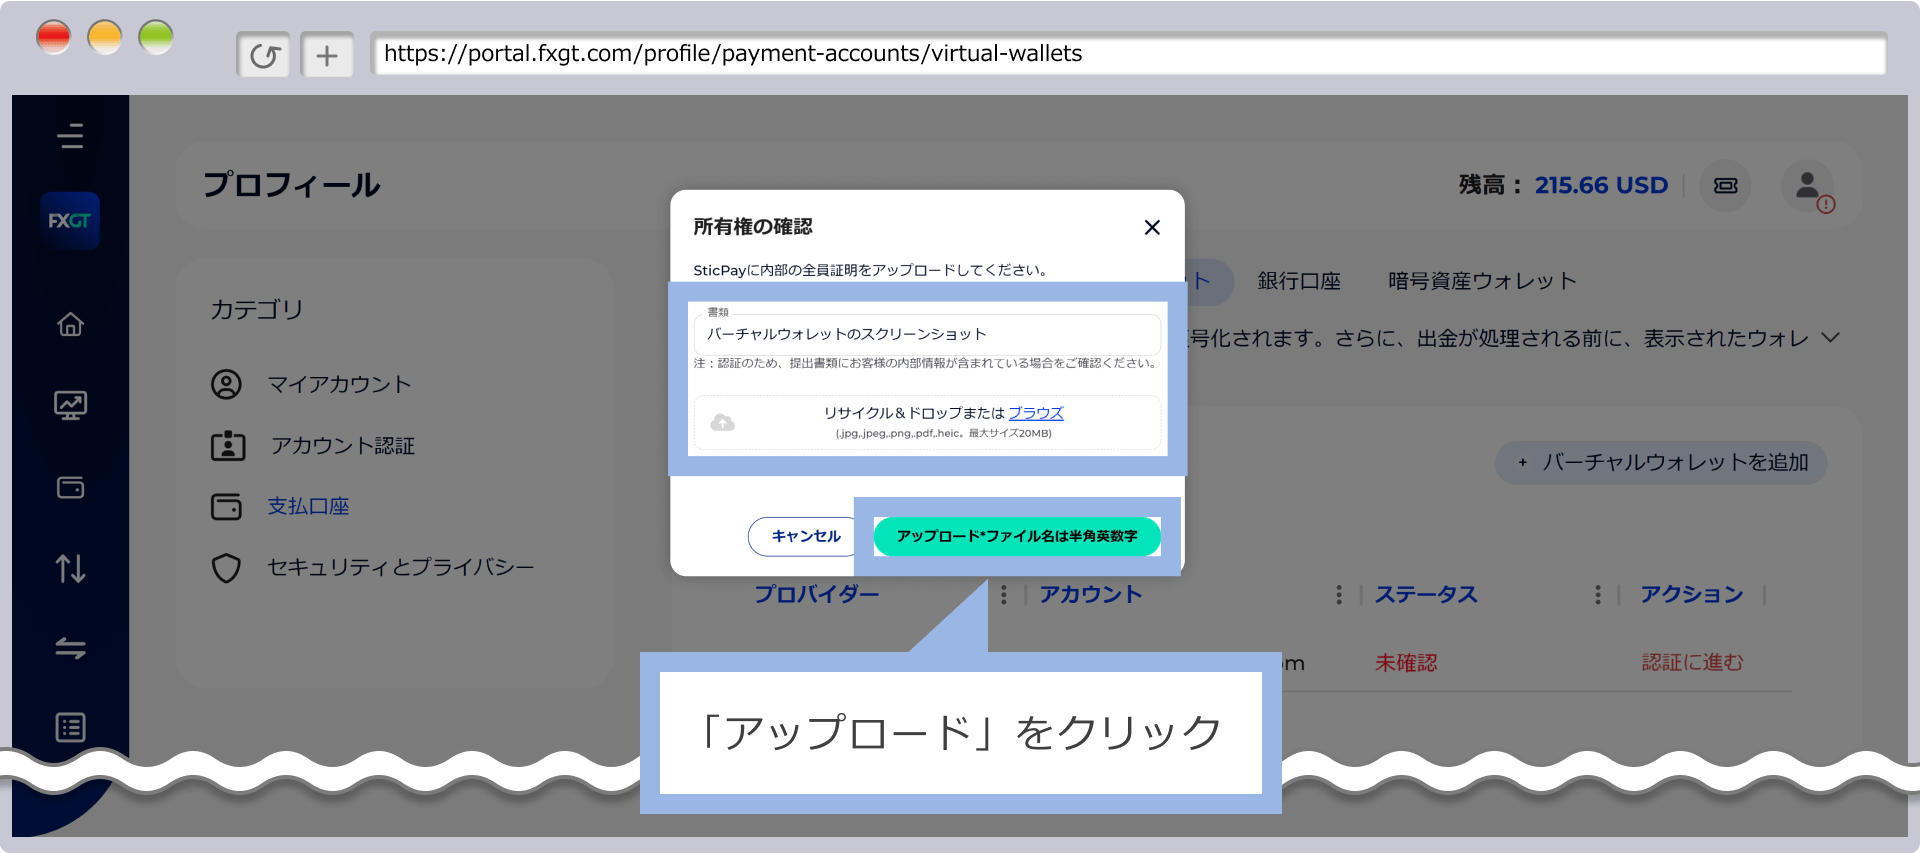The image size is (1920, 853).
Task: Click 認証に進む link in table row
Action: 1692,662
